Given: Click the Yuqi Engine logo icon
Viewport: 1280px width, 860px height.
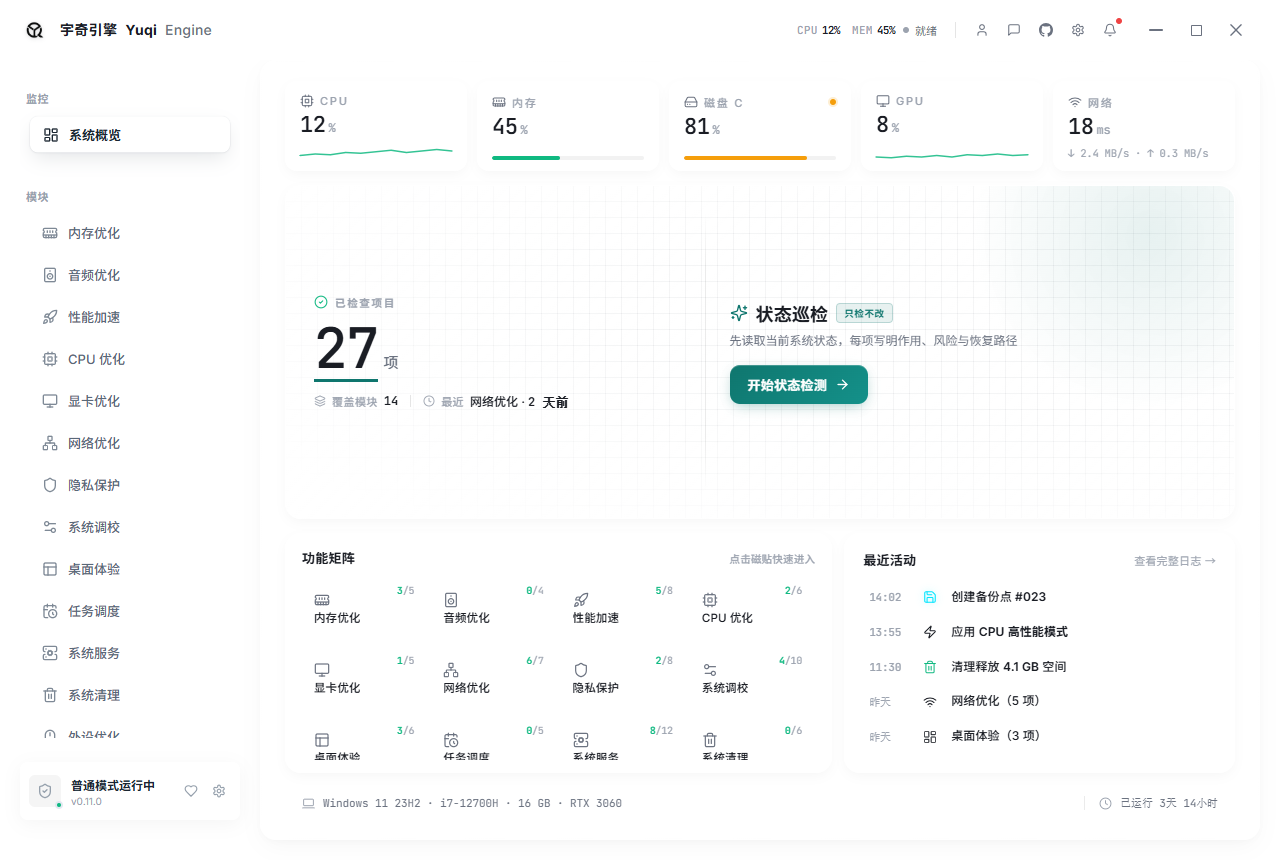Looking at the screenshot, I should (x=35, y=30).
